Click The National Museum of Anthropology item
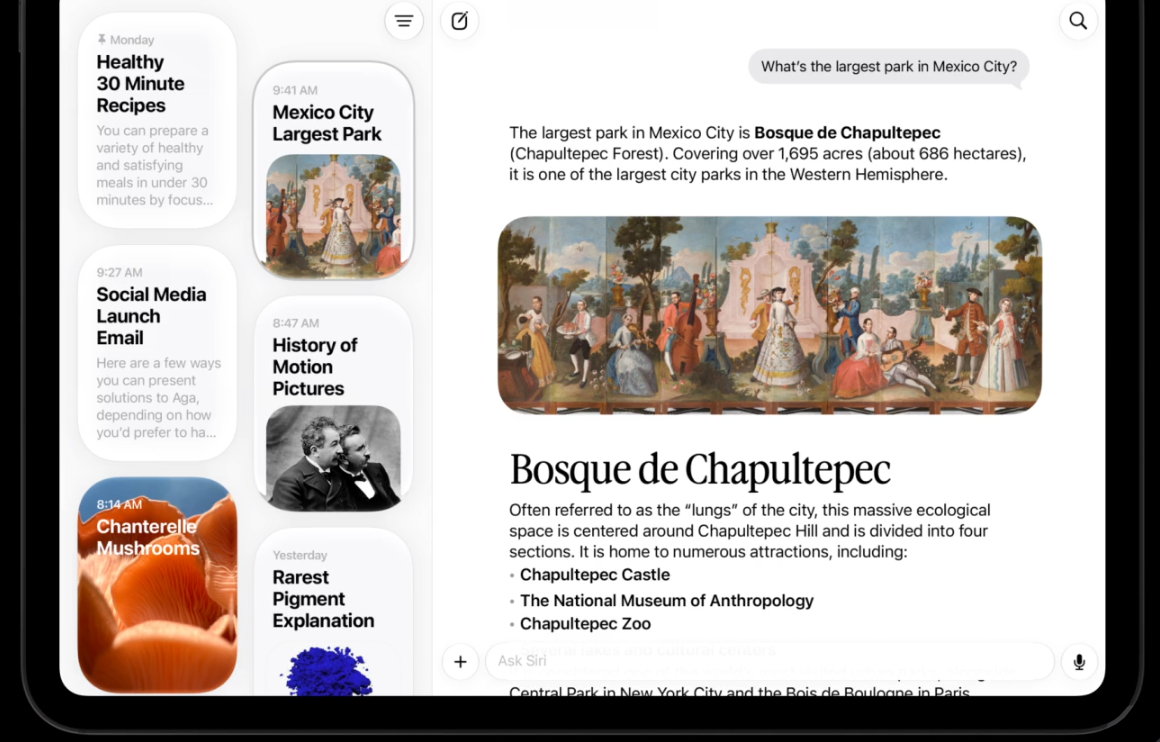This screenshot has height=742, width=1160. [x=667, y=601]
